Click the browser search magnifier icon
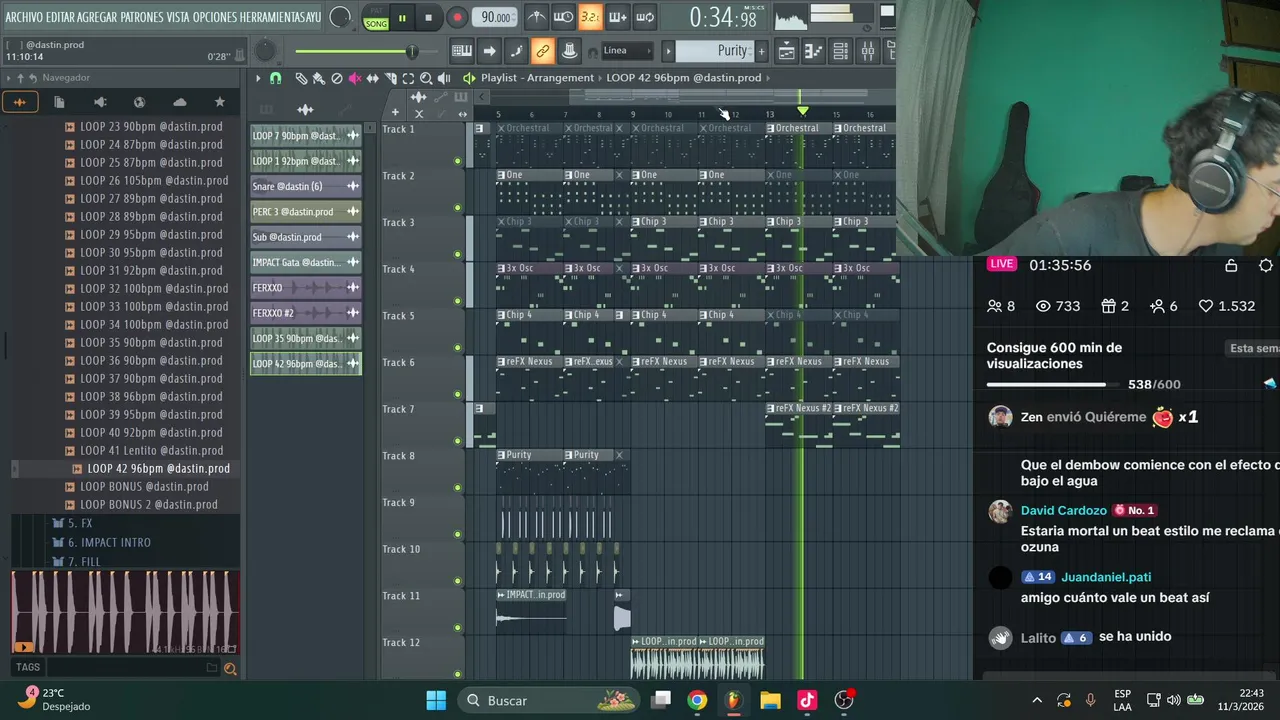The image size is (1280, 720). pyautogui.click(x=230, y=668)
